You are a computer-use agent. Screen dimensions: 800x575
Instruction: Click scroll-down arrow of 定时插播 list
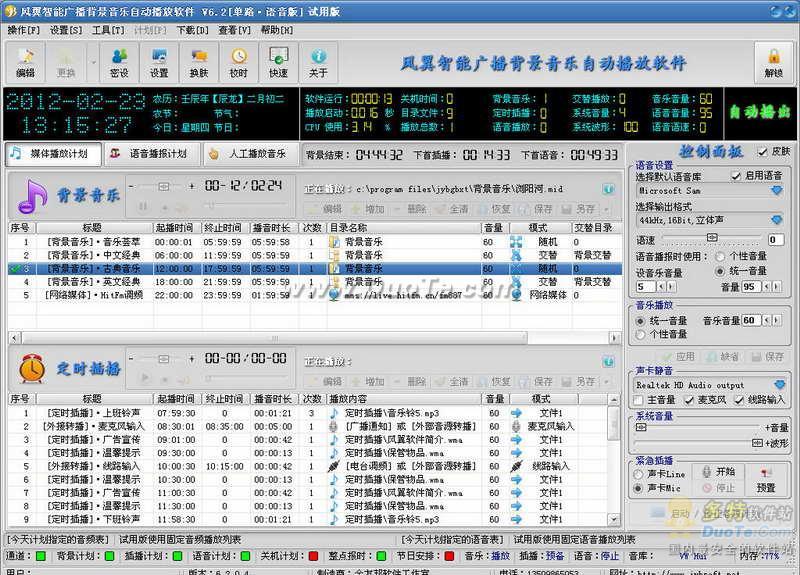point(614,519)
